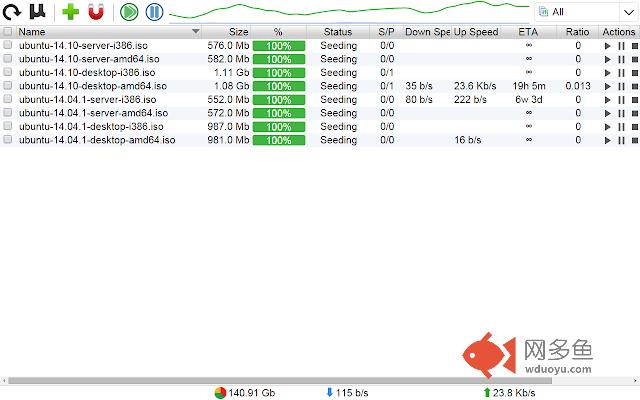Screen dimensions: 640x400
Task: Open the uTorrent logo icon in the toolbar
Action: [38, 12]
